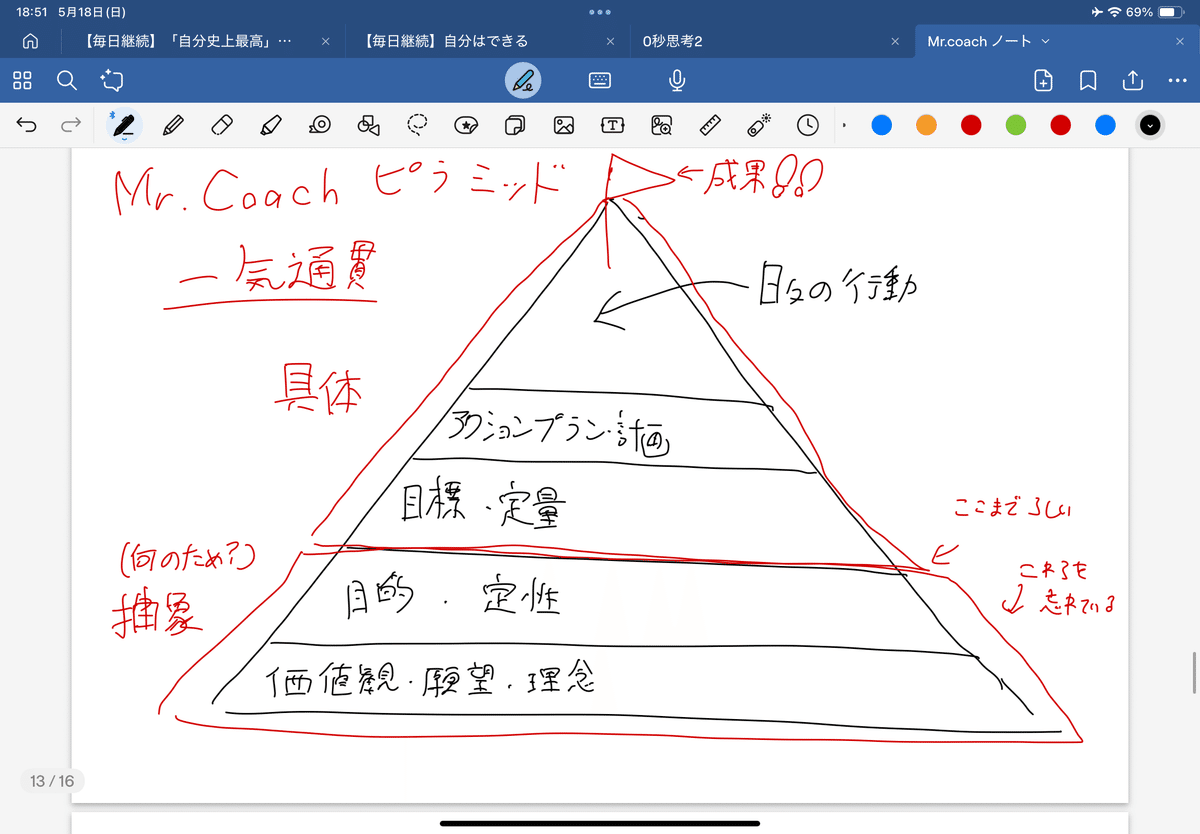Select the Highlighter tool

(x=270, y=125)
